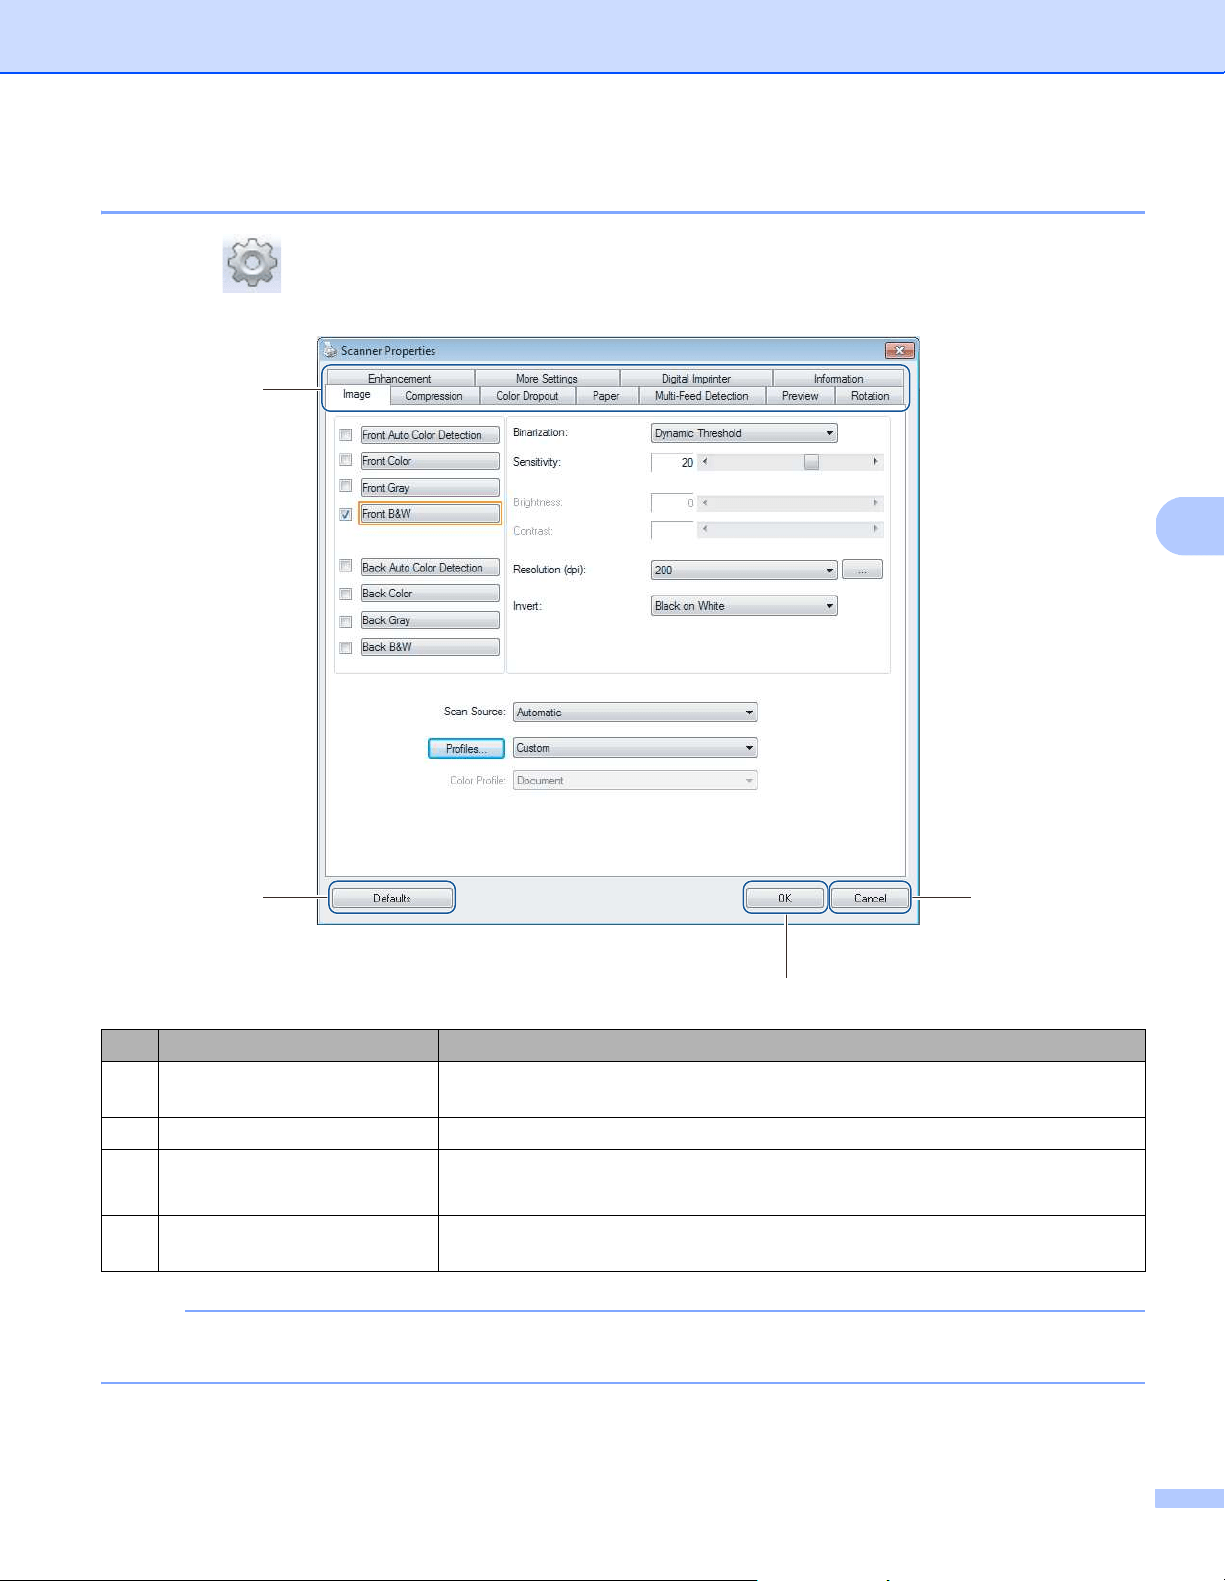
Task: Uncheck the Front B&W checkbox
Action: pyautogui.click(x=346, y=514)
